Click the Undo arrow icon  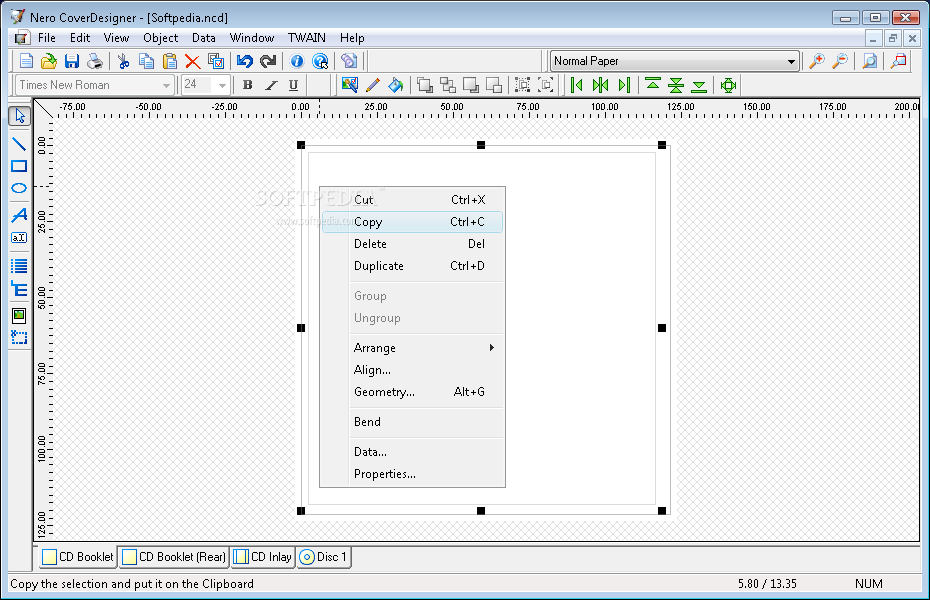[244, 61]
